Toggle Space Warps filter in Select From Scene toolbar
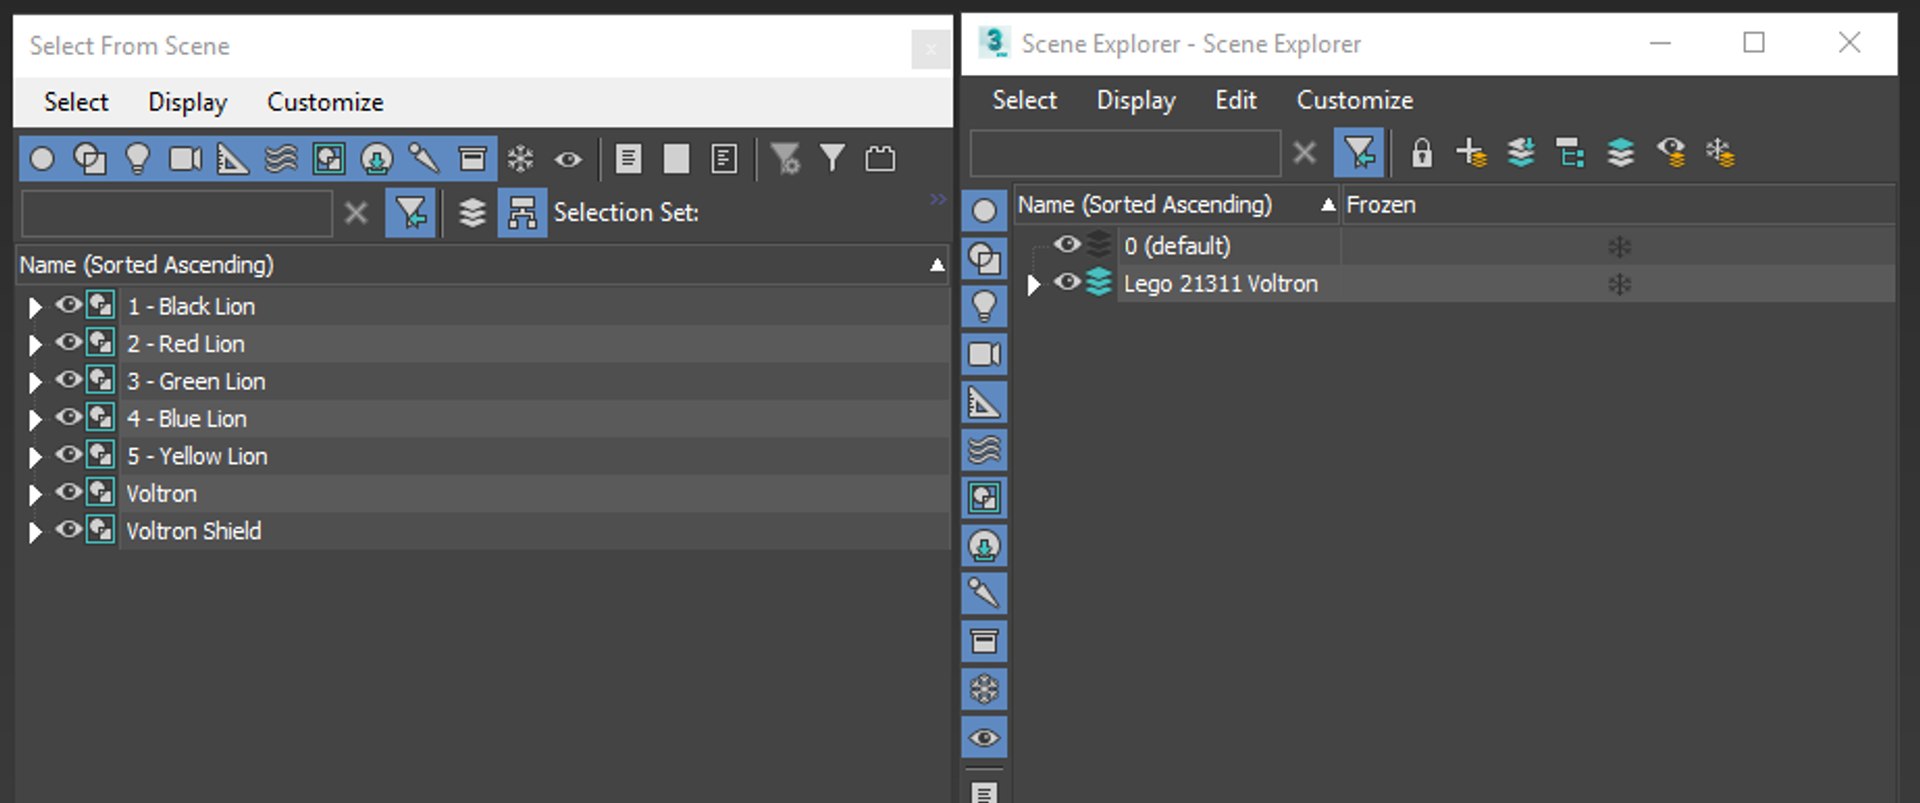 (x=281, y=158)
